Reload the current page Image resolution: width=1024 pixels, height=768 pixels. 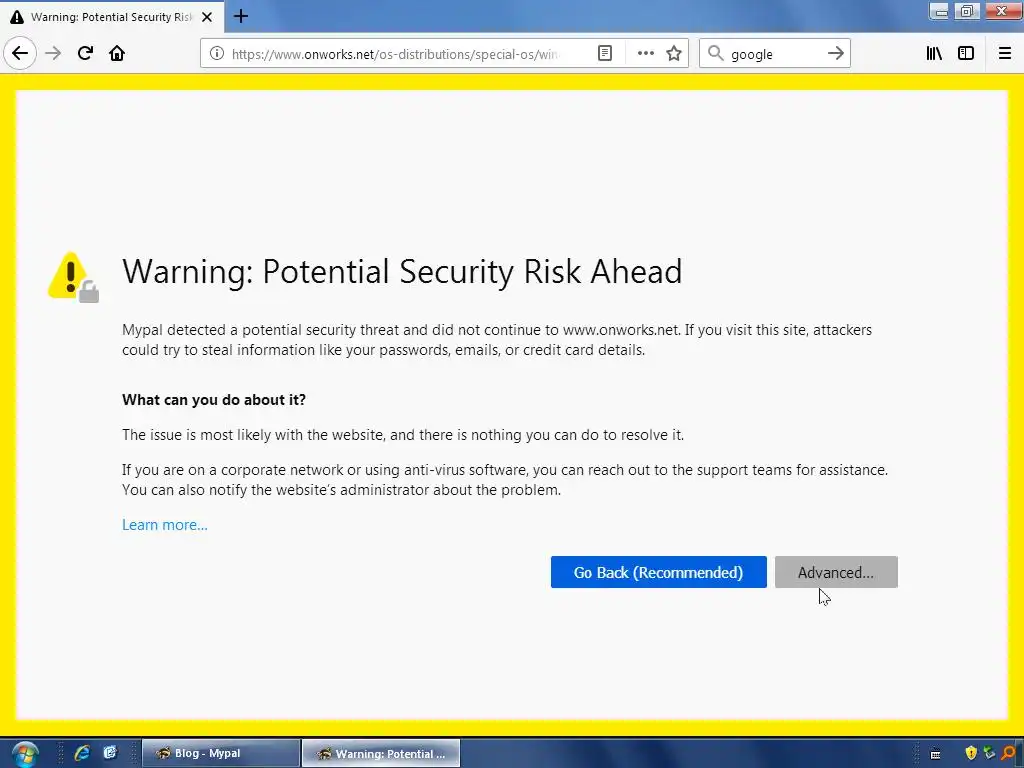85,53
